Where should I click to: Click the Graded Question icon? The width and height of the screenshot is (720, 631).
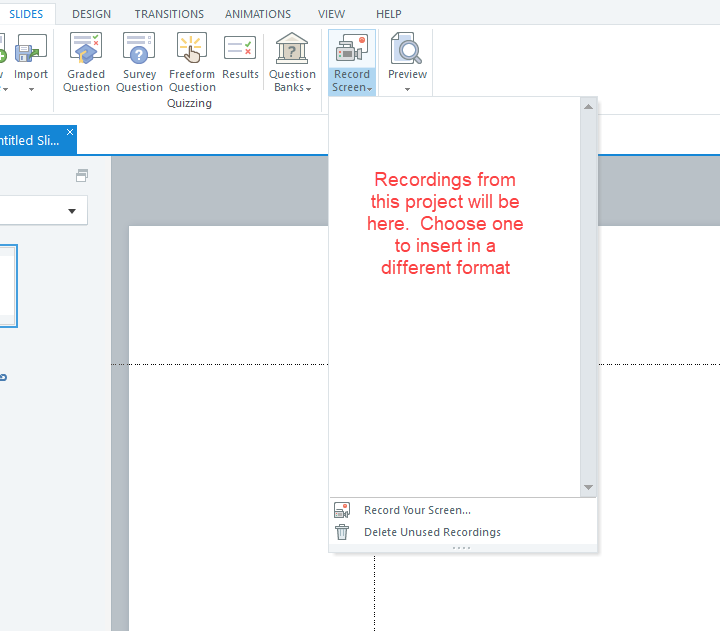86,48
